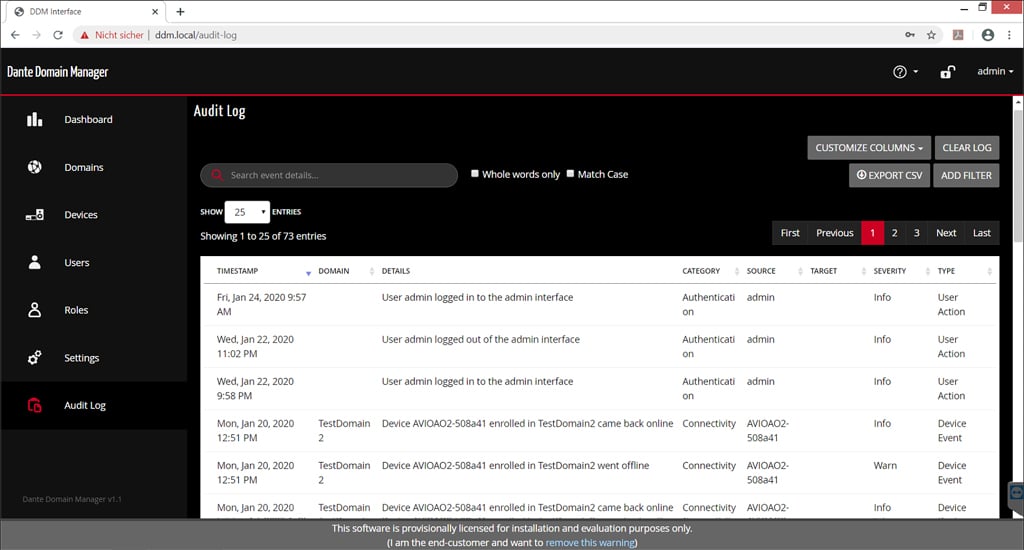Expand the Customize Columns dropdown
1024x550 pixels.
869,148
